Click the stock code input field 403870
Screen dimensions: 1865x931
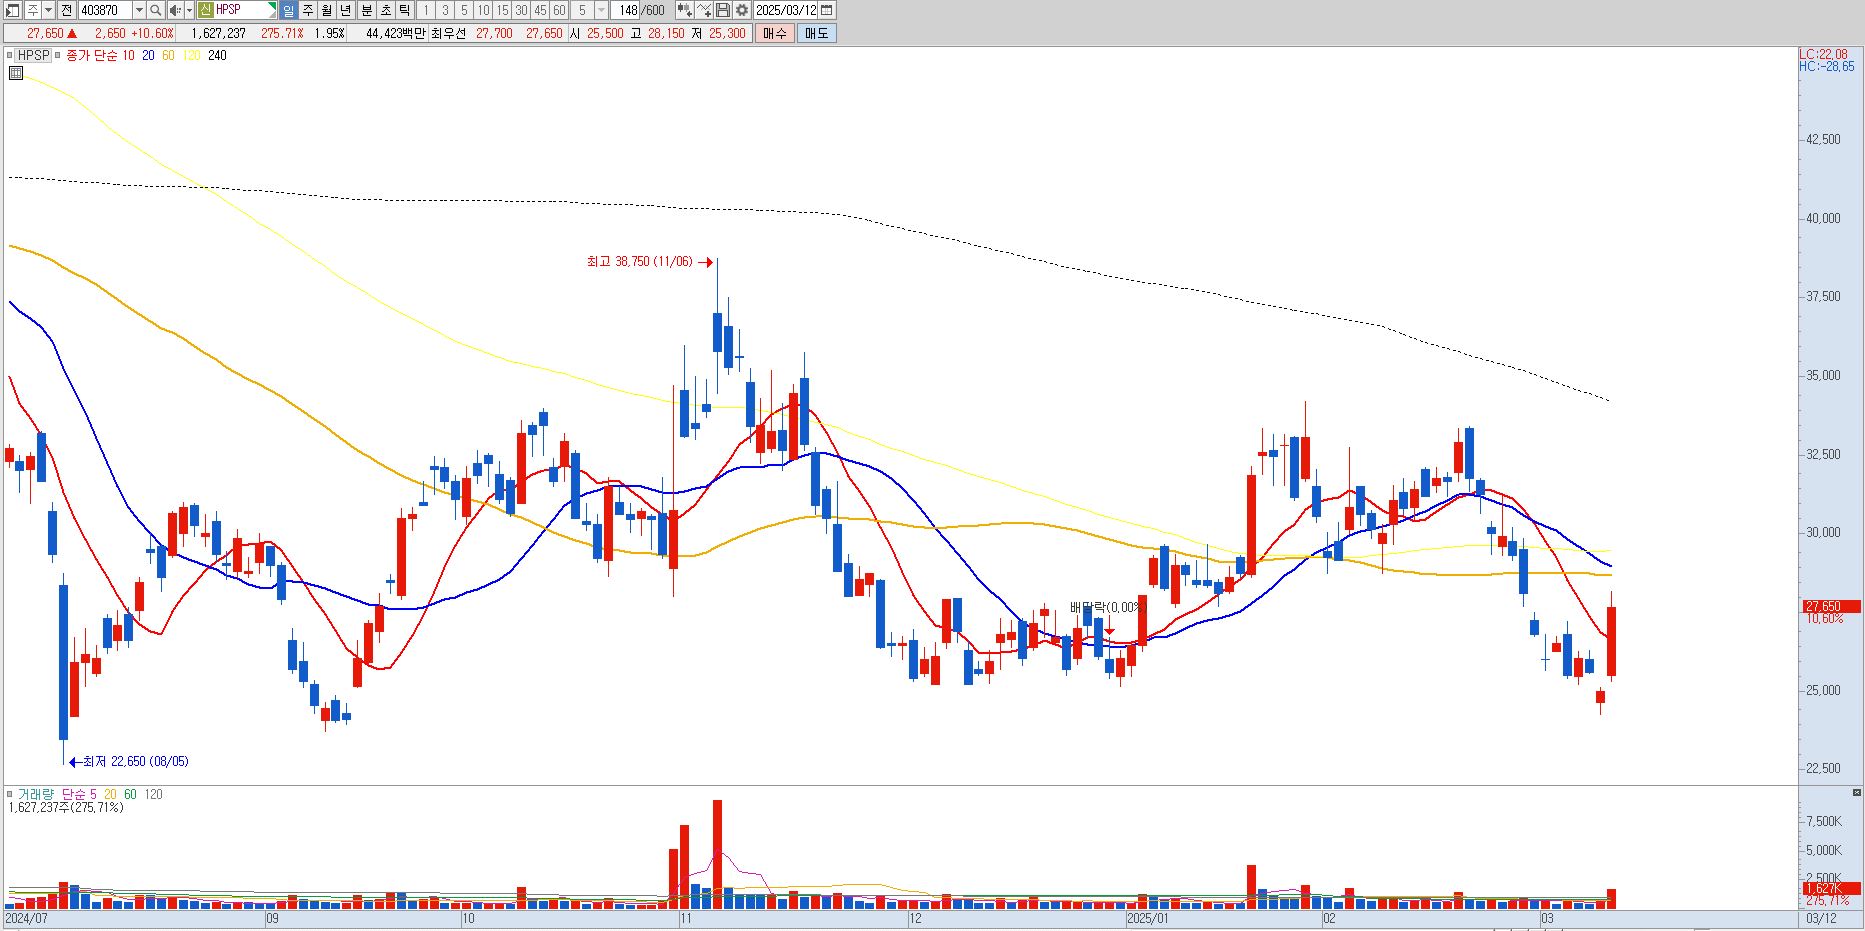click(105, 10)
